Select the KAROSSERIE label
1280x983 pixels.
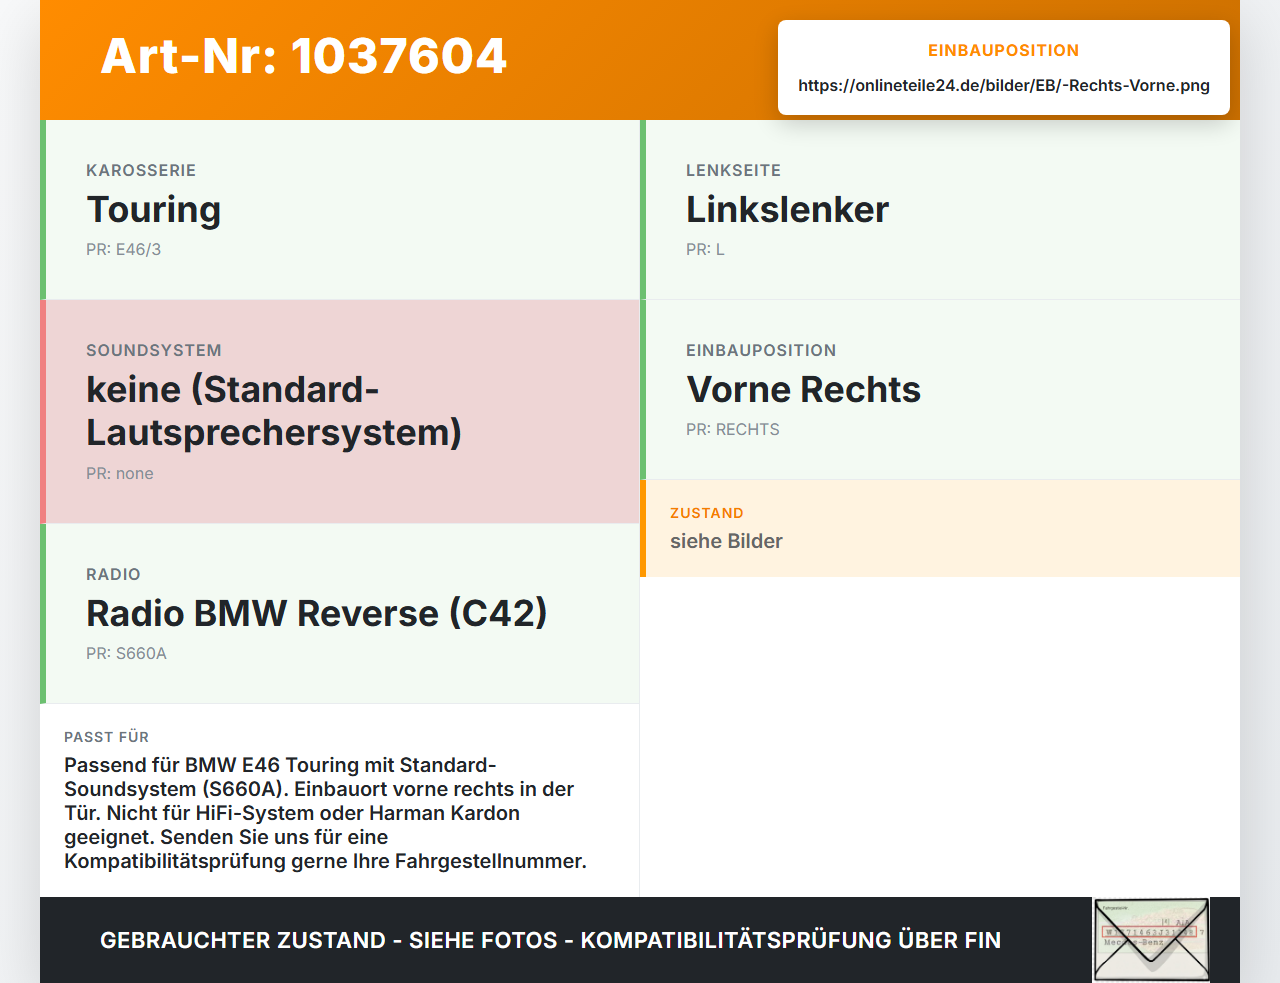(141, 170)
